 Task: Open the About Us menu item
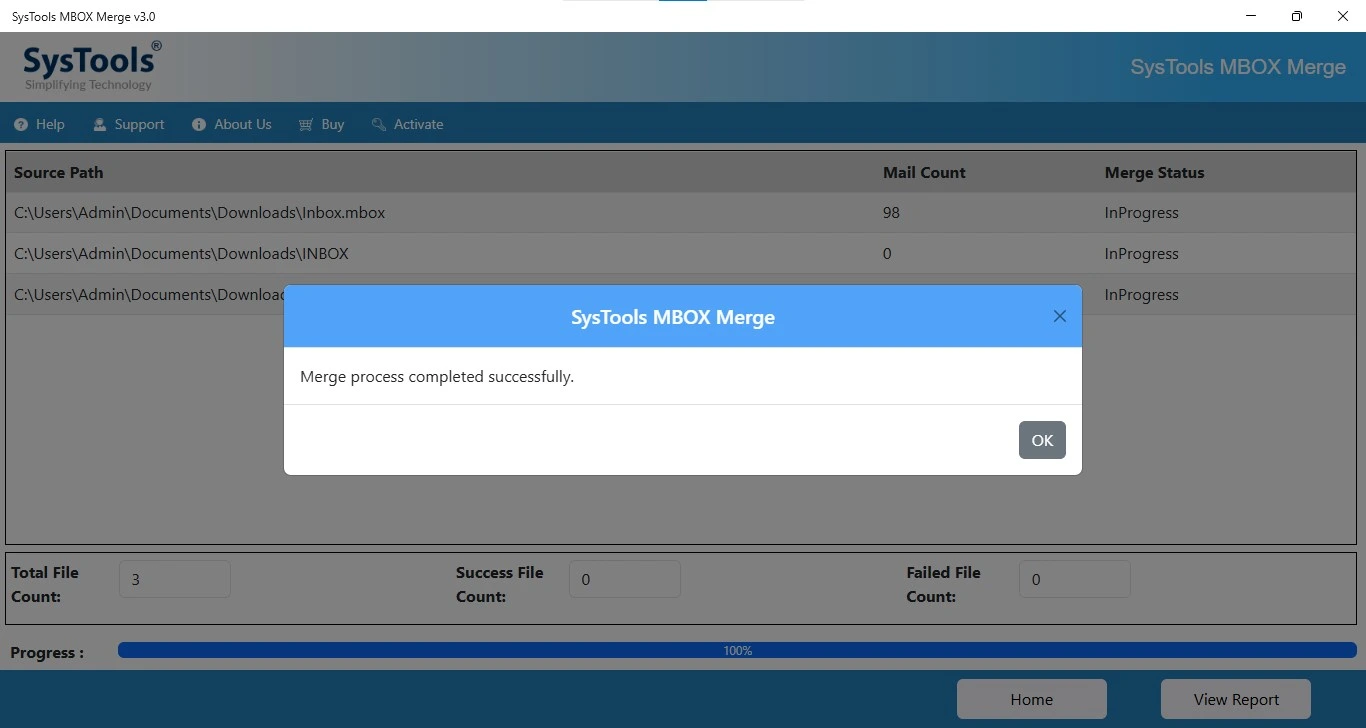[231, 125]
